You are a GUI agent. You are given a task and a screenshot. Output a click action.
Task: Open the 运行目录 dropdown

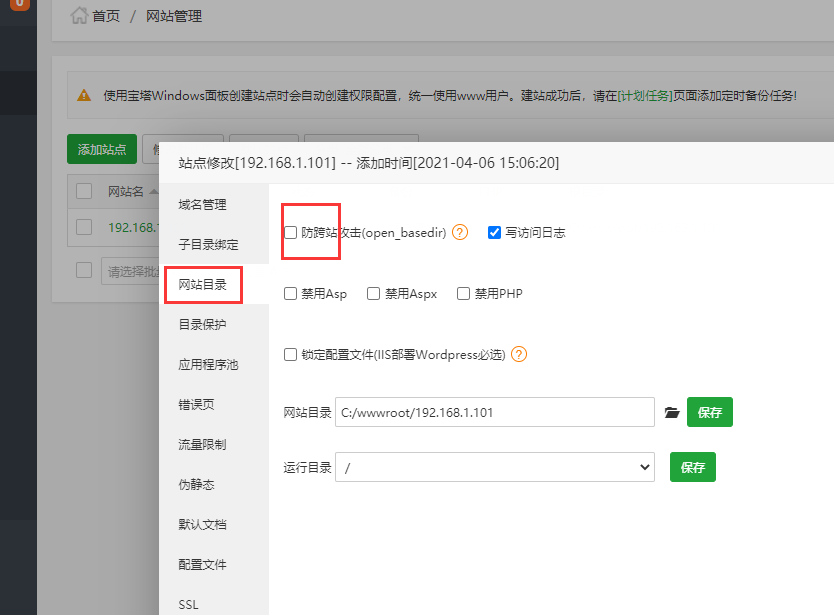(x=495, y=467)
